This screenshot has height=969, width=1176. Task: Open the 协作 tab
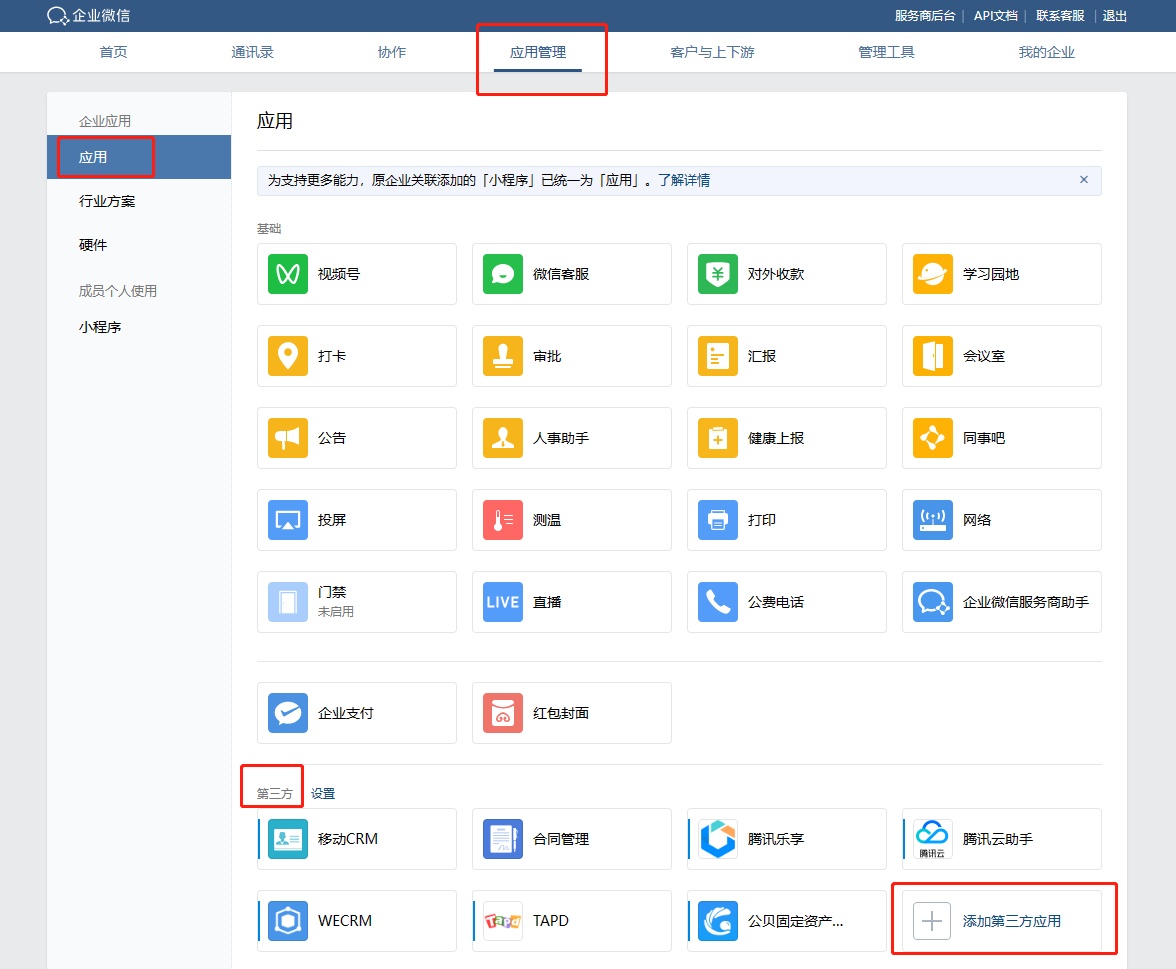coord(392,52)
